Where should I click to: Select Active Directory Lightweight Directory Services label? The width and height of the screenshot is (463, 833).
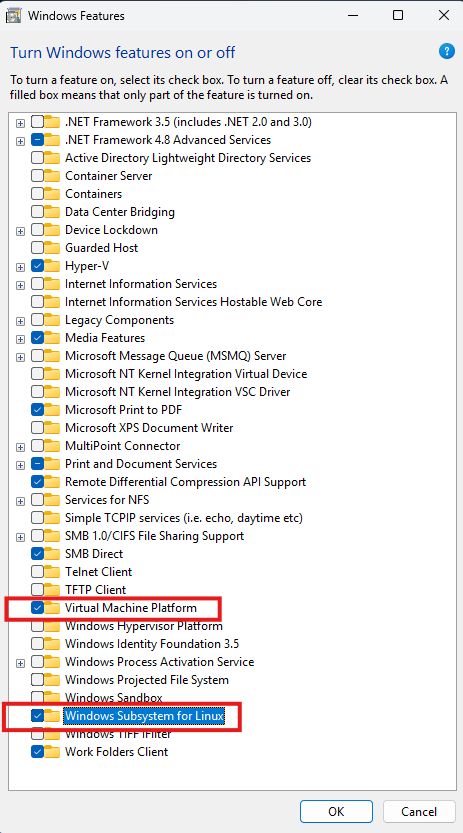pyautogui.click(x=188, y=158)
